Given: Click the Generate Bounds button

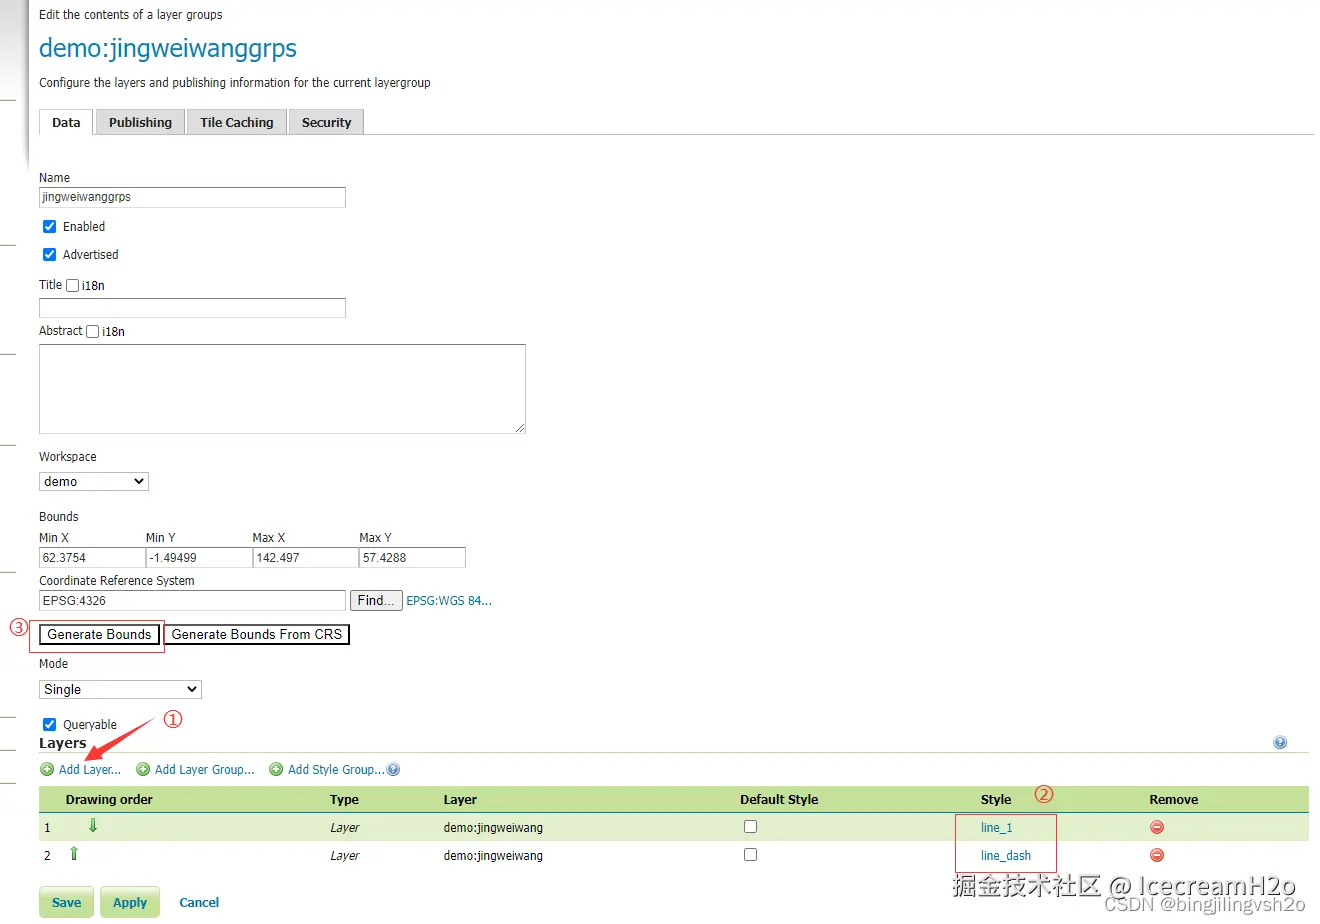Looking at the screenshot, I should (99, 634).
